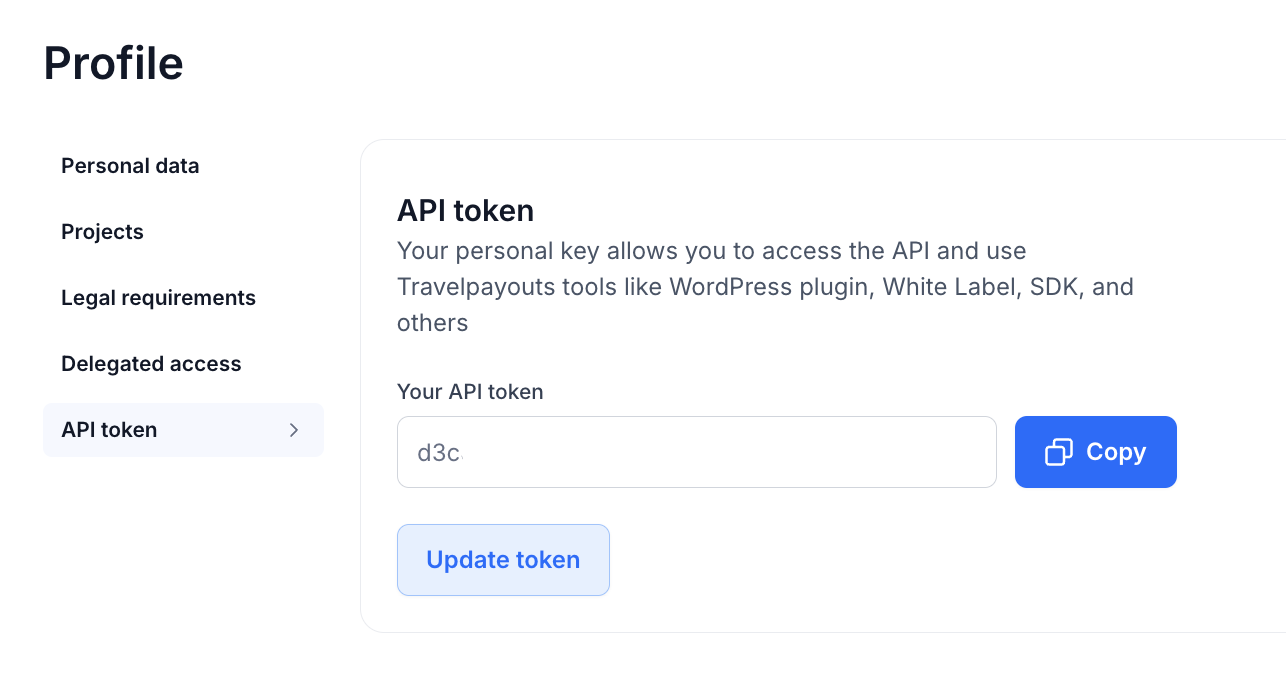Click the Your personal key description sentence
Viewport: 1286px width, 682px height.
coord(765,287)
